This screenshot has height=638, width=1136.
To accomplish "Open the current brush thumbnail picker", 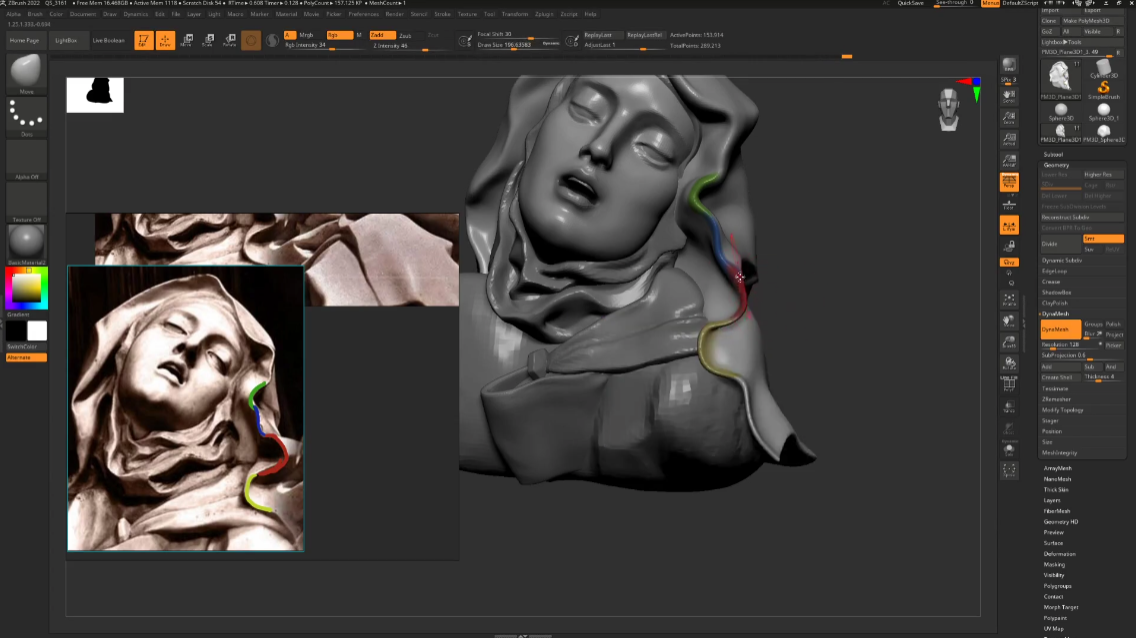I will 26,73.
